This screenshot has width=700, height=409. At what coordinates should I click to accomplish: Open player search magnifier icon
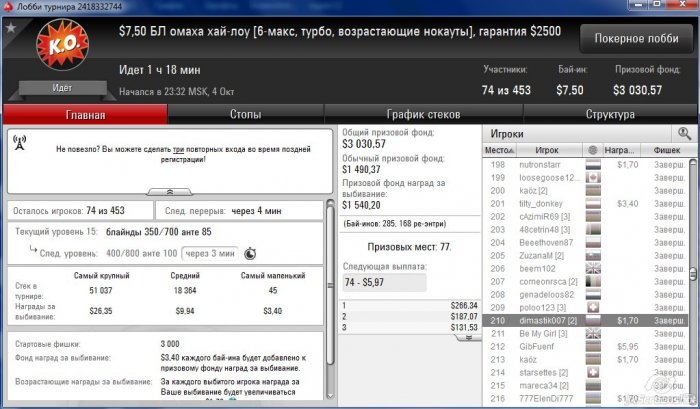684,133
